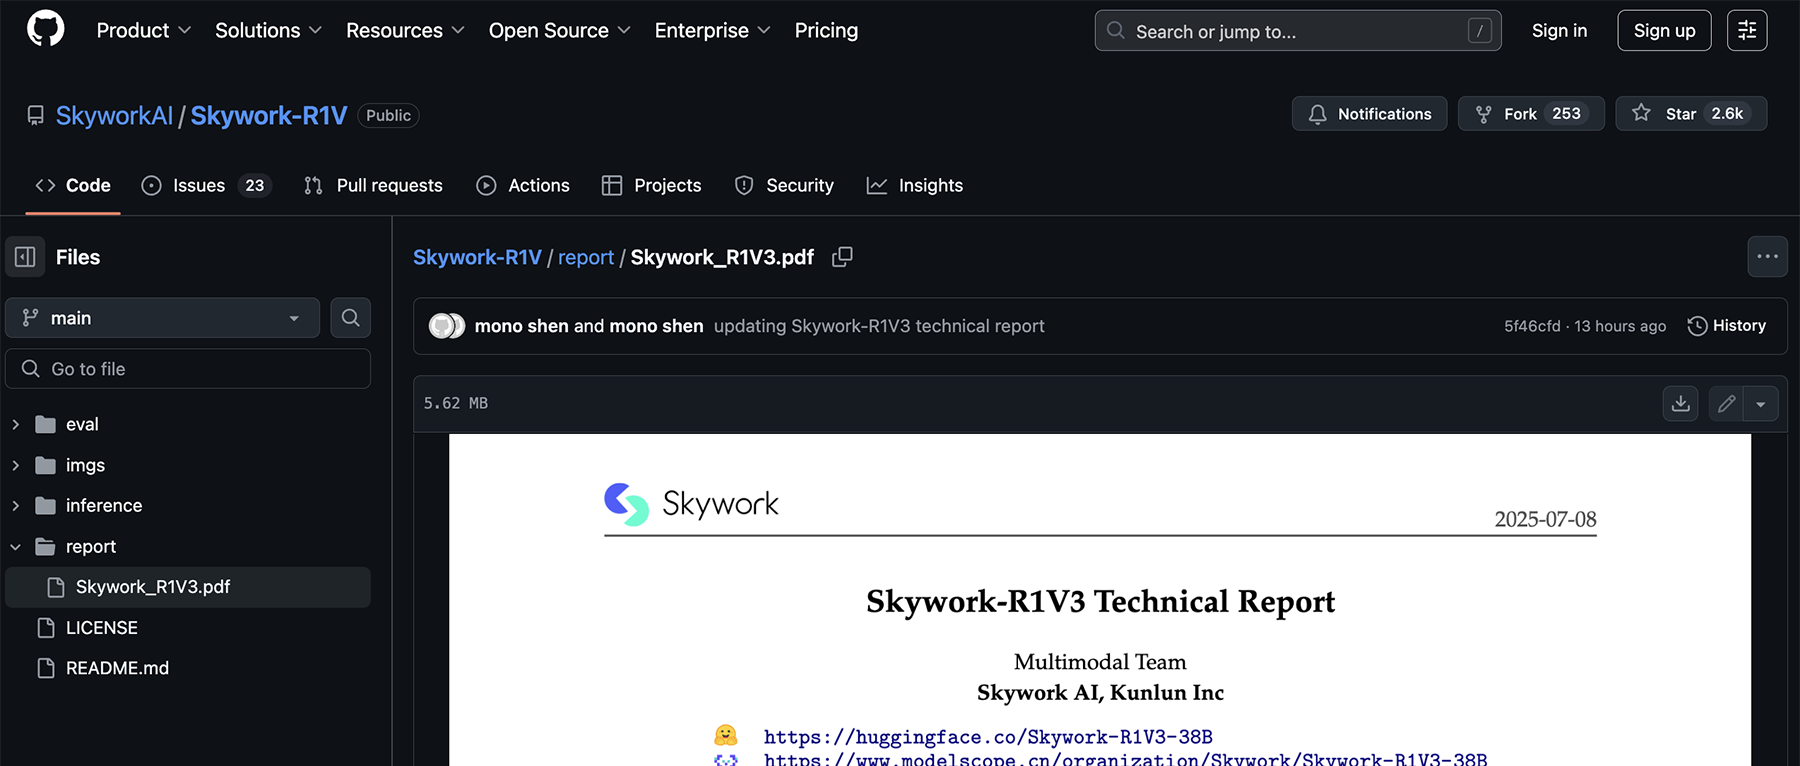Open the History link for this file
This screenshot has width=1800, height=766.
click(1727, 326)
